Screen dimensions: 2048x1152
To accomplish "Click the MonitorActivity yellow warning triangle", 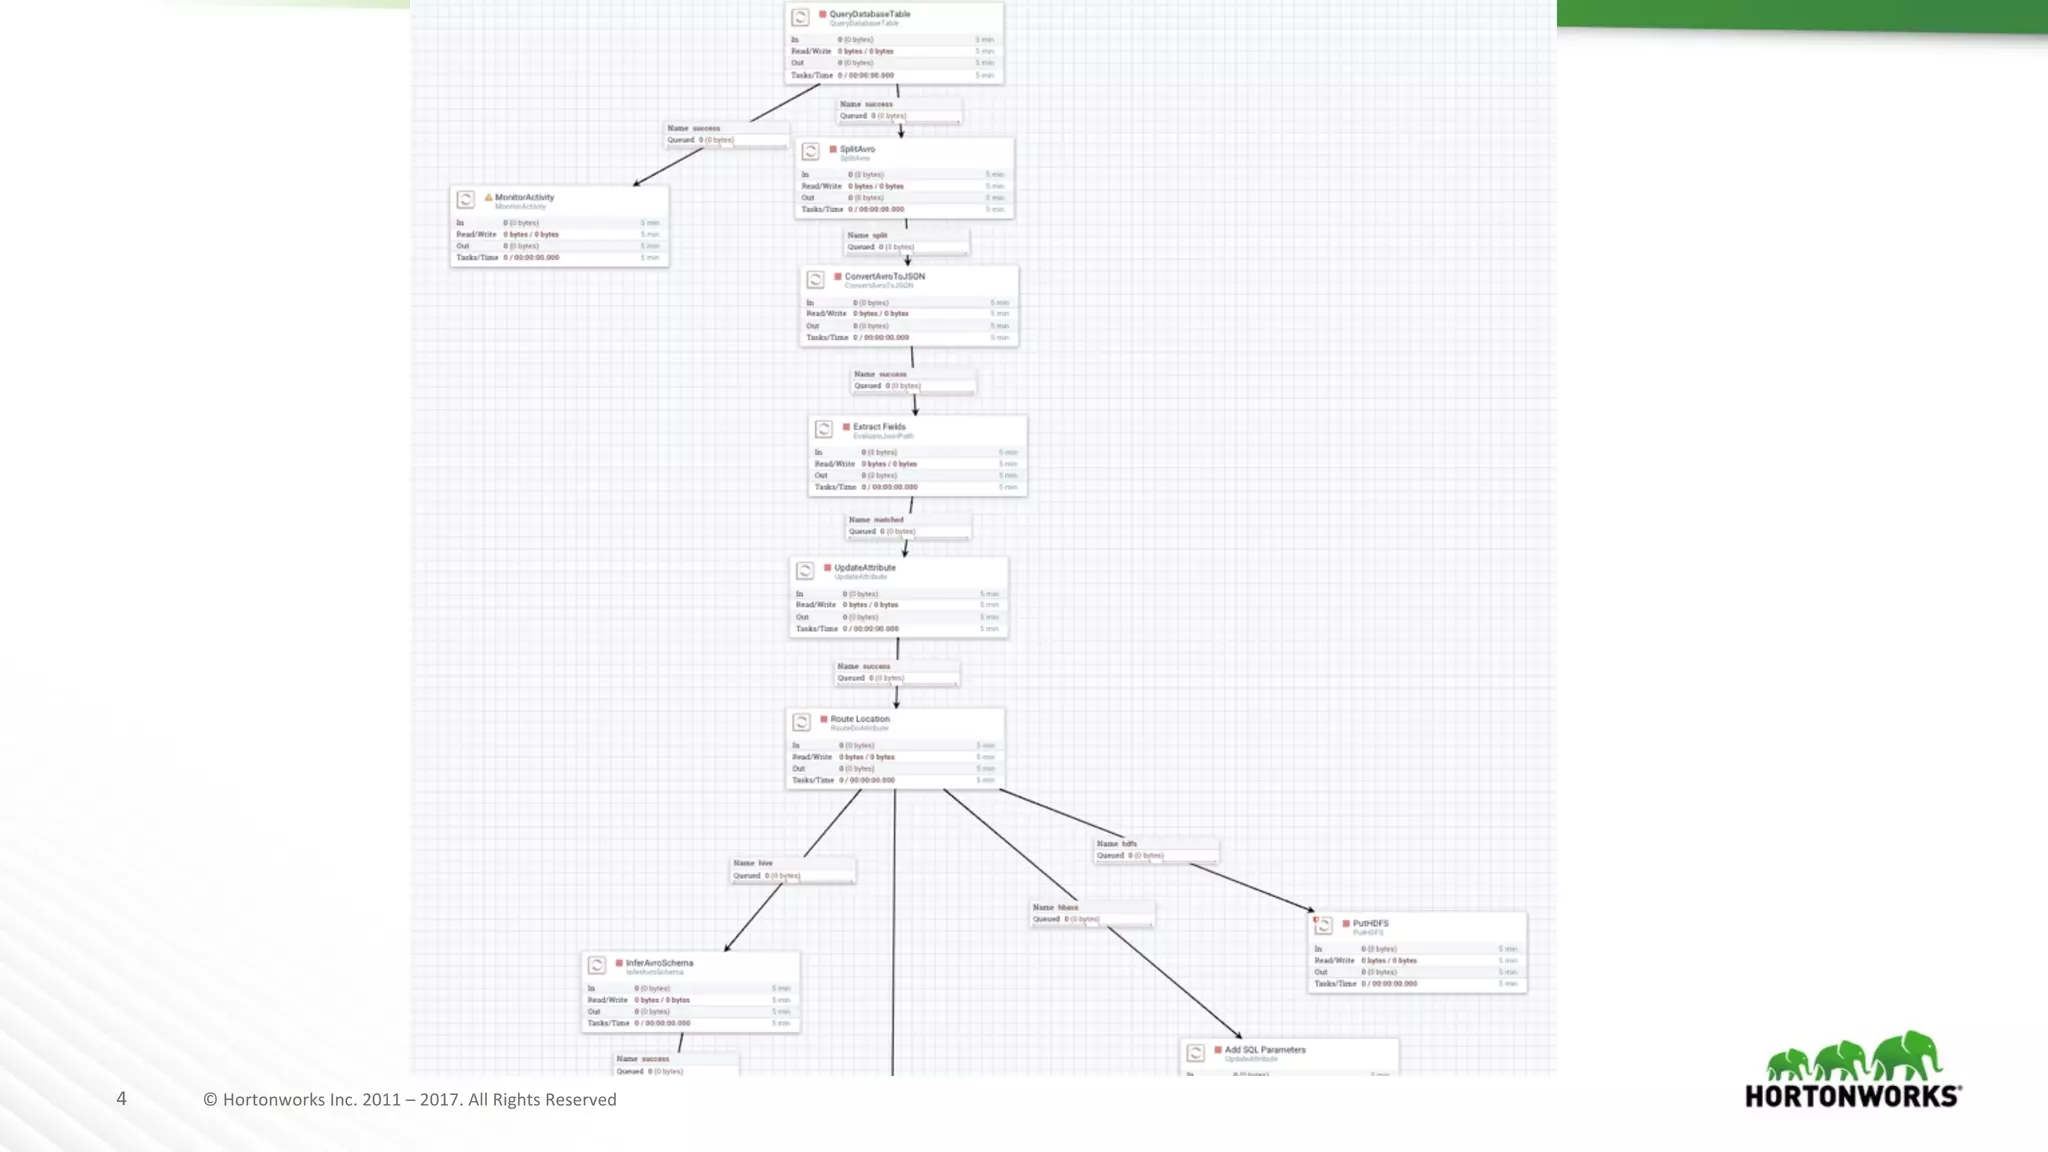I will [x=489, y=198].
